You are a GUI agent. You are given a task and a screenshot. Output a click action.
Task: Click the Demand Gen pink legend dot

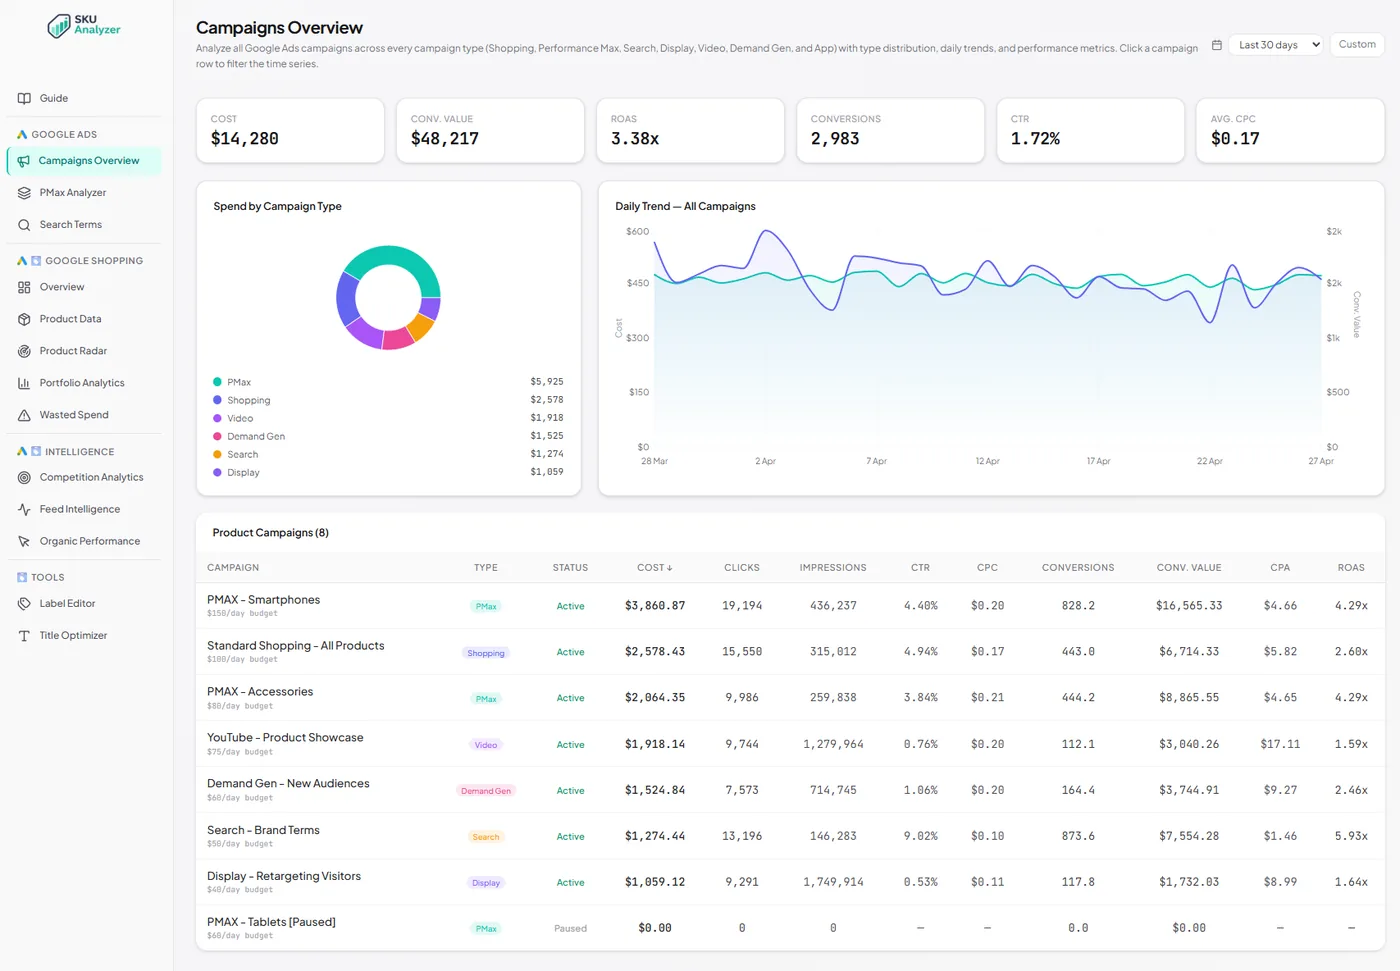217,436
